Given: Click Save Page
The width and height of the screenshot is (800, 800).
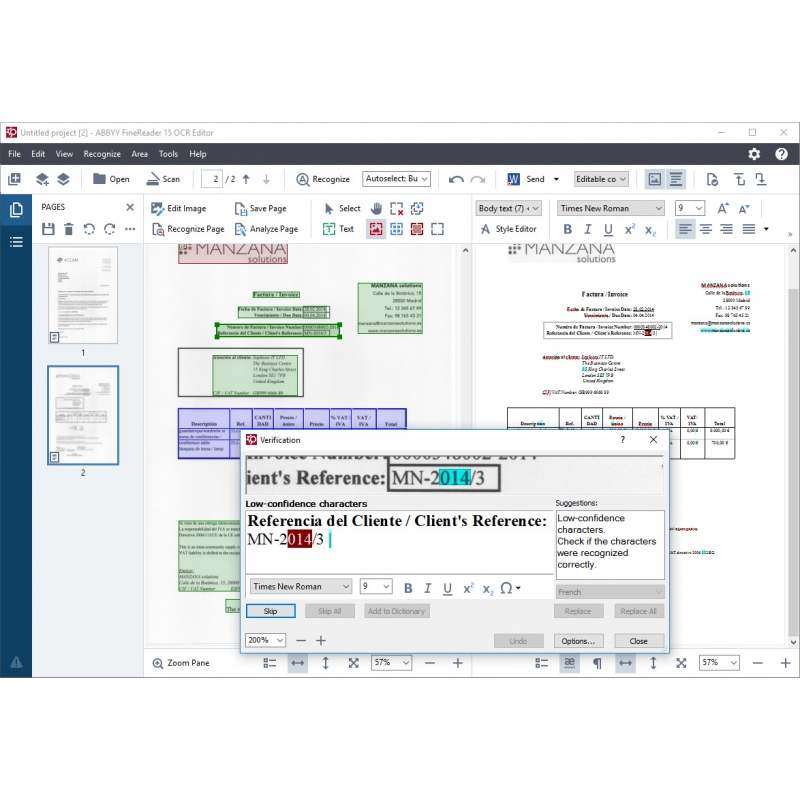Looking at the screenshot, I should pyautogui.click(x=260, y=208).
